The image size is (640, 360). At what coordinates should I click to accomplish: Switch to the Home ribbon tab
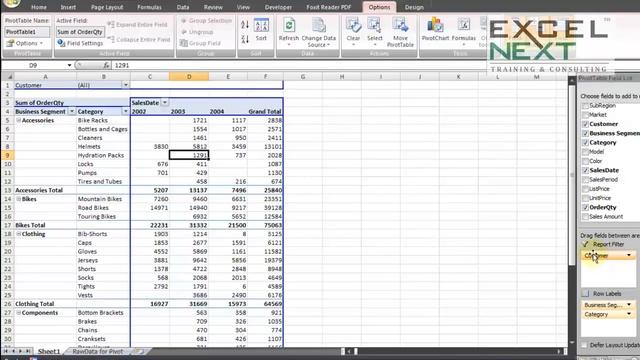pos(39,7)
